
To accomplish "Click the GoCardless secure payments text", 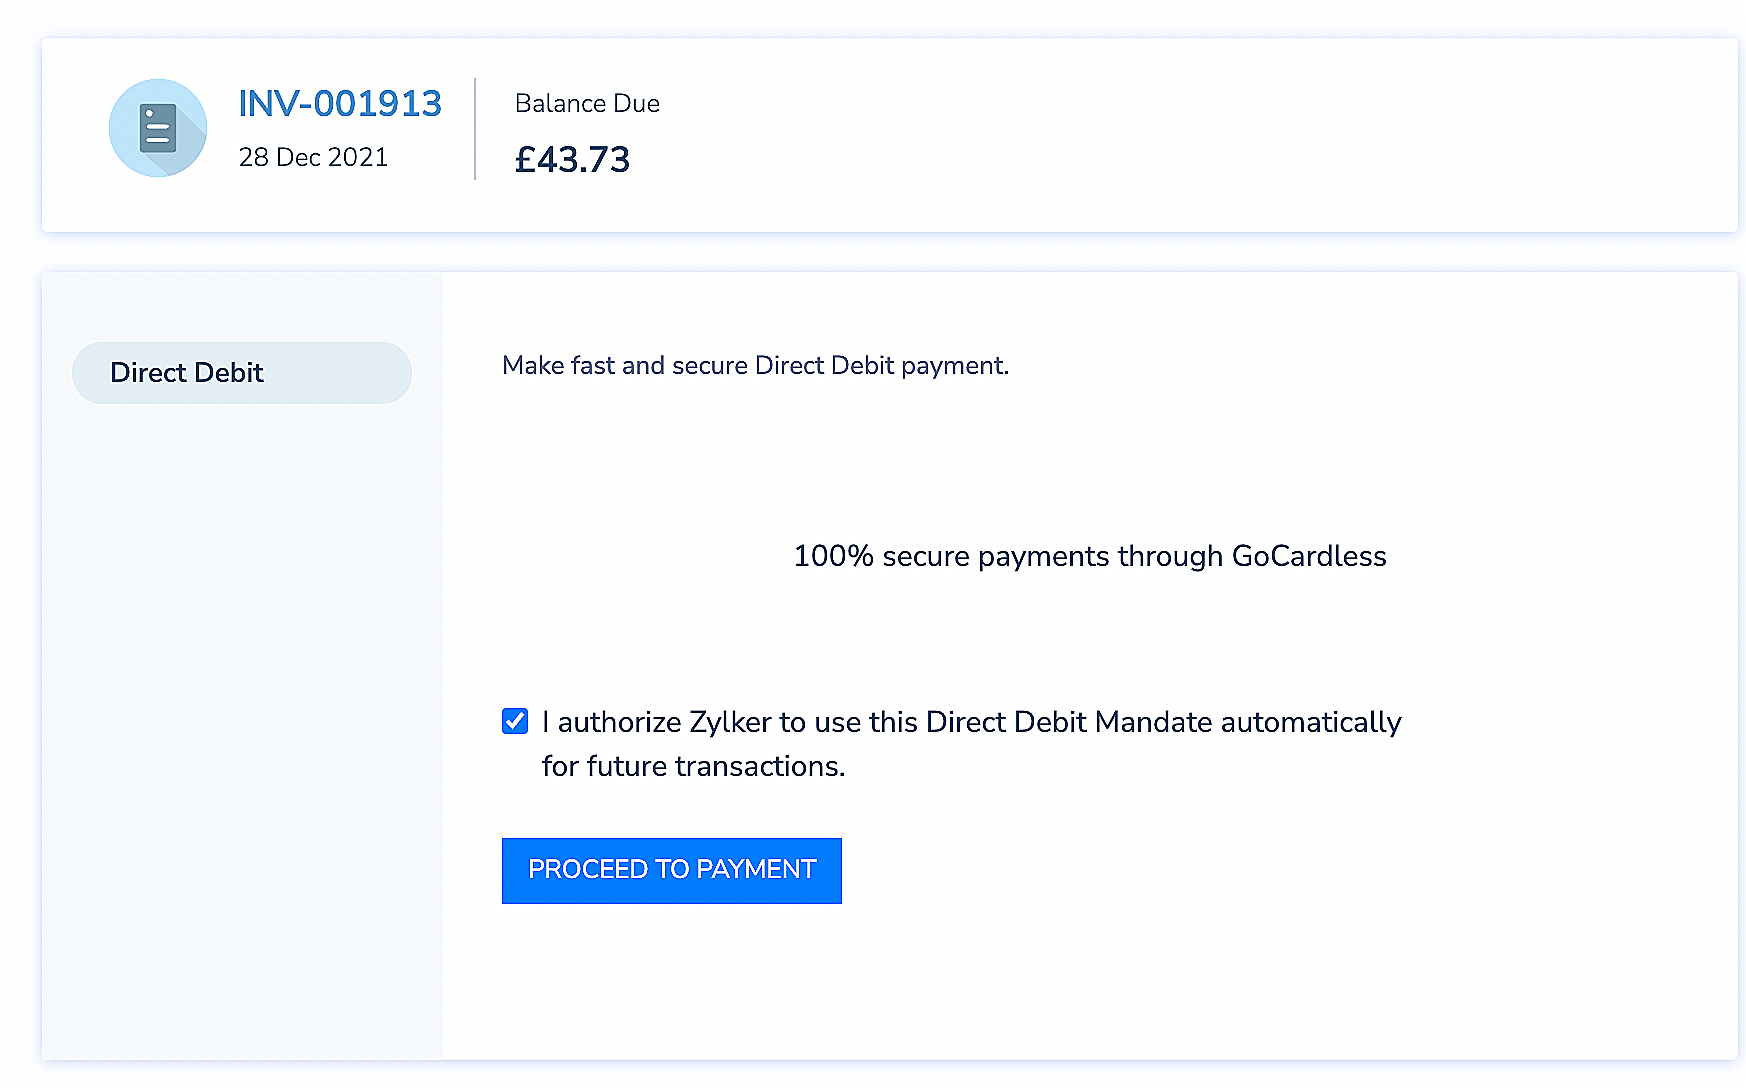I will (1089, 556).
